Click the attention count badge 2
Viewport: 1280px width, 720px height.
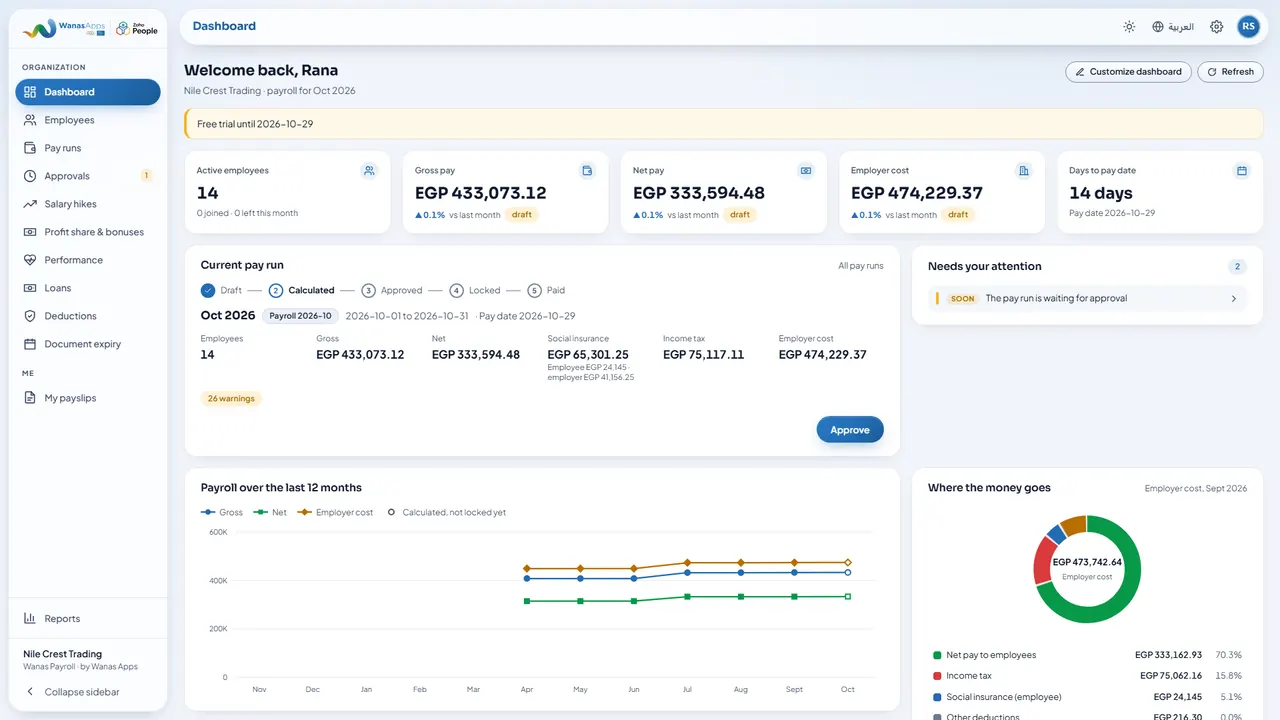point(1238,267)
